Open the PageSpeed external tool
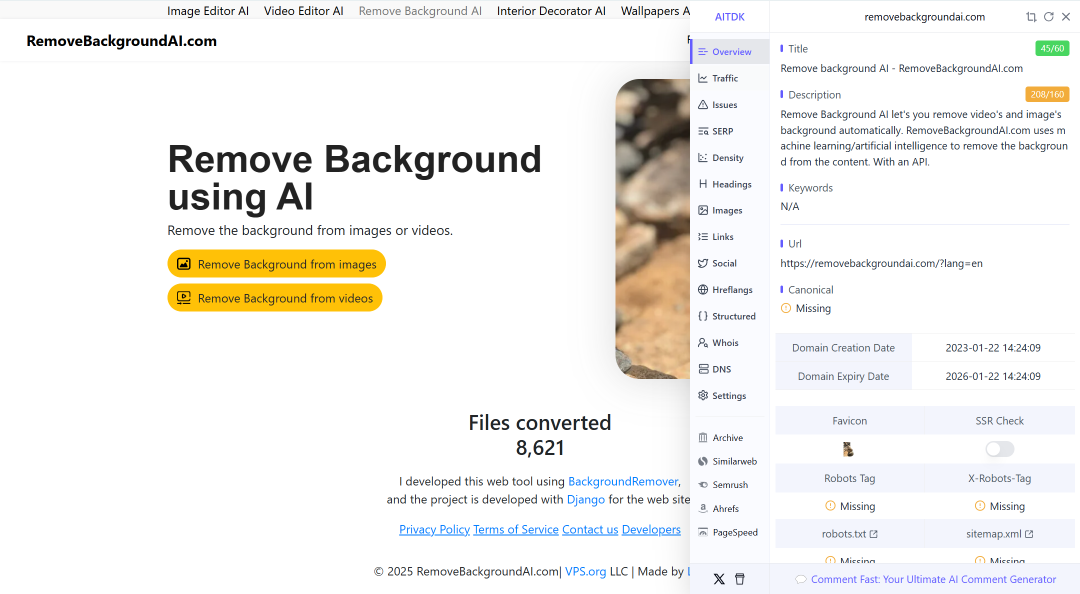 729,533
